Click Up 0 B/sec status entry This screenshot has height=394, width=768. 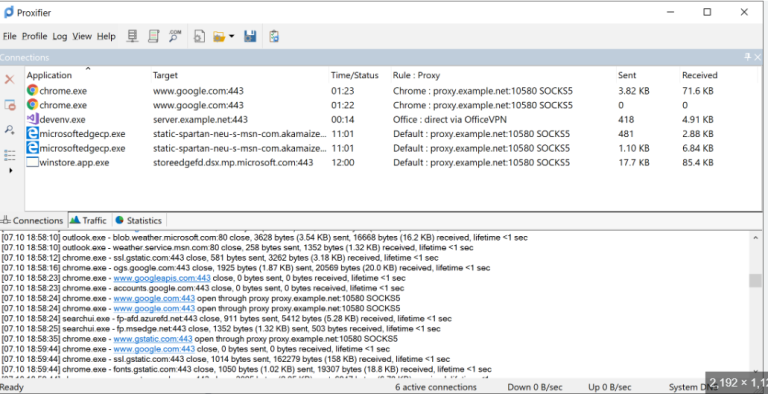coord(610,387)
